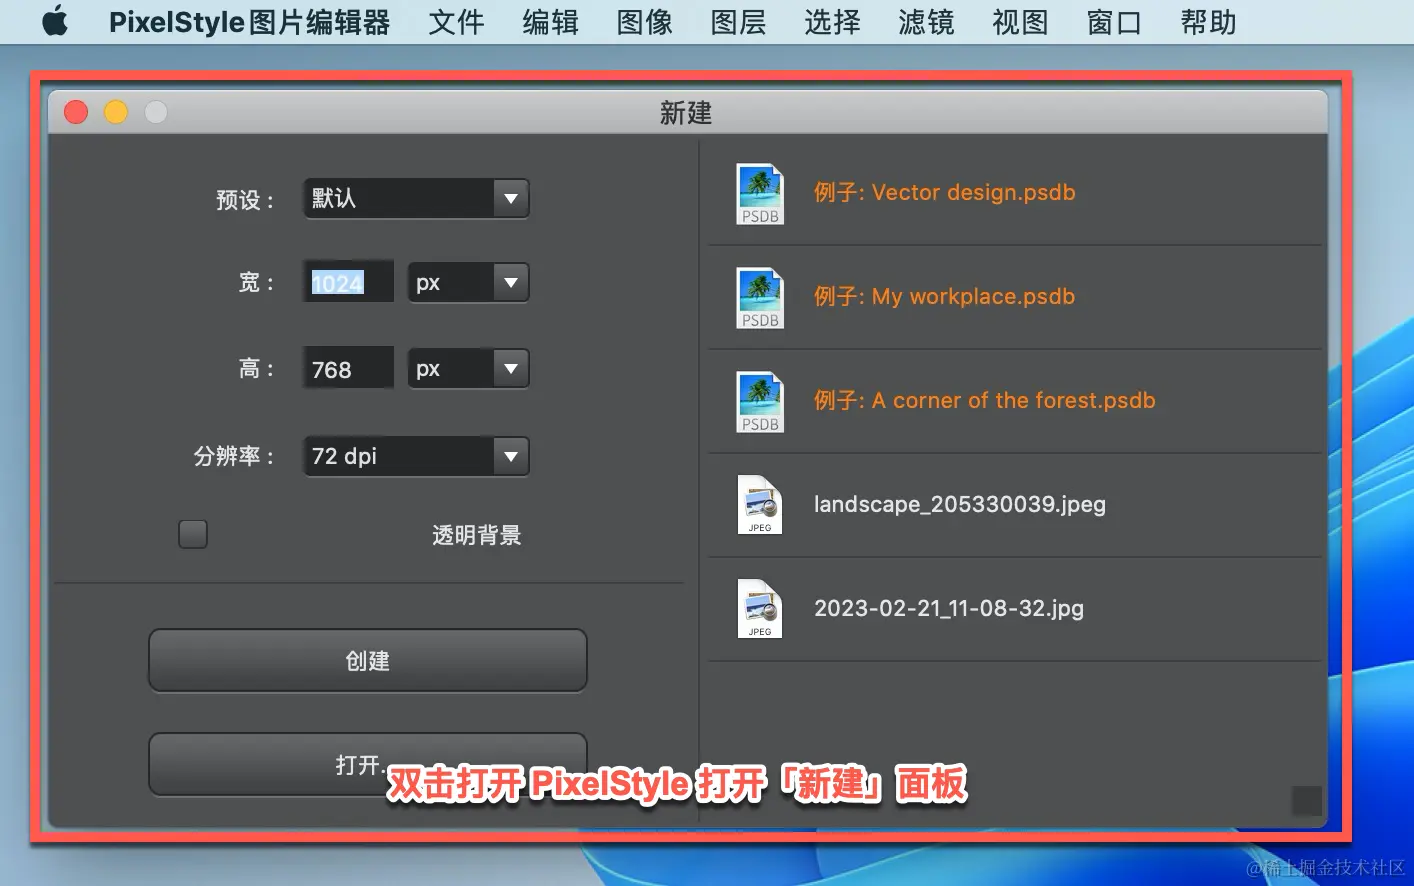Select recent file landscape_205330039.jpeg

coord(1014,505)
